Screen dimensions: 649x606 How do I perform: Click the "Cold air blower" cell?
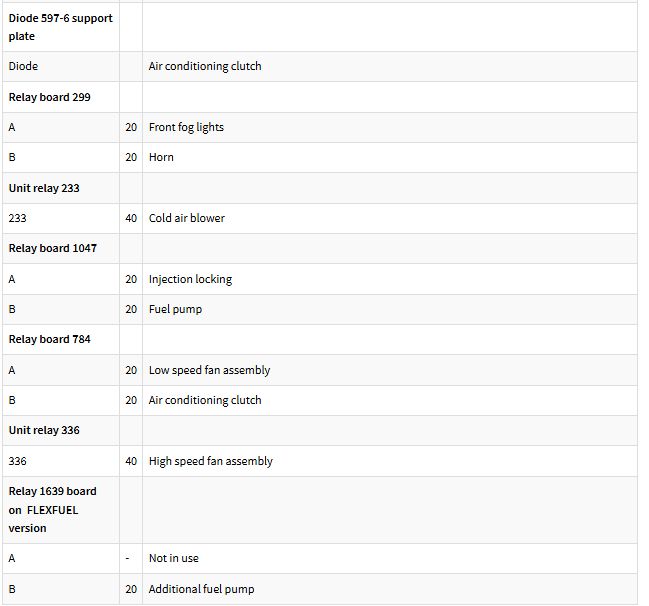(x=187, y=218)
